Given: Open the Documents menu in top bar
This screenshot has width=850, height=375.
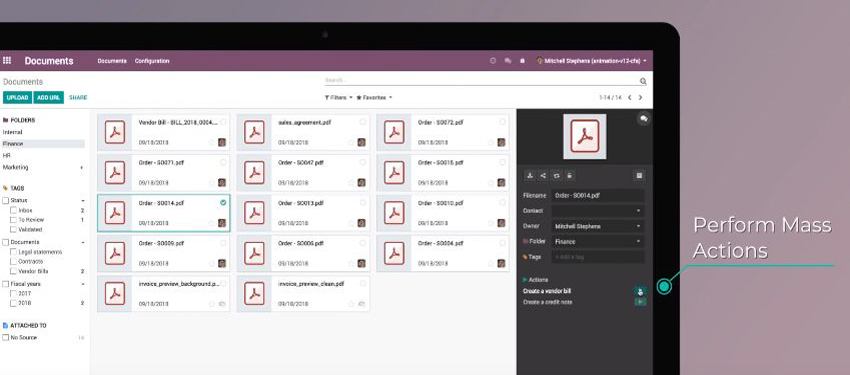Looking at the screenshot, I should 112,61.
